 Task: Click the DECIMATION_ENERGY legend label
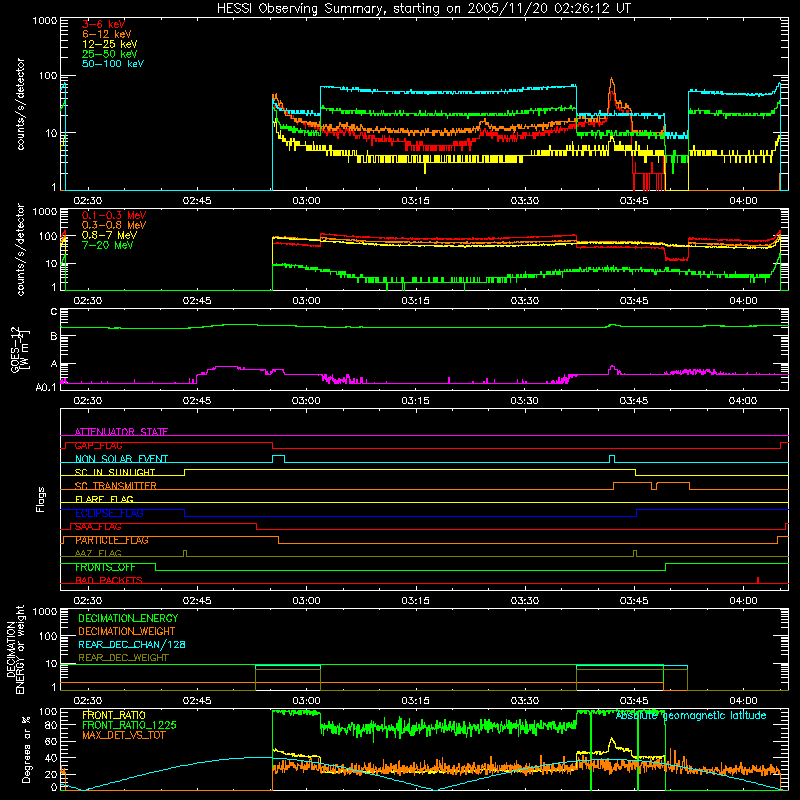128,618
